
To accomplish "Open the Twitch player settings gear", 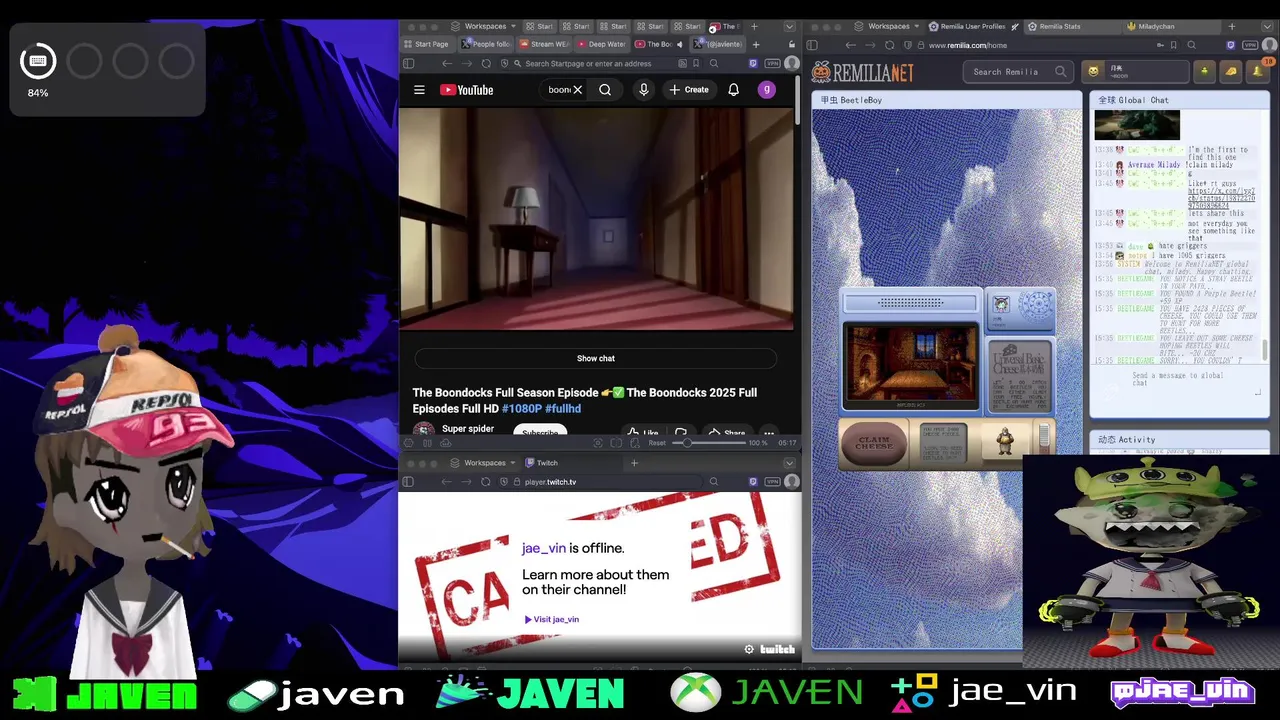I will tap(749, 649).
